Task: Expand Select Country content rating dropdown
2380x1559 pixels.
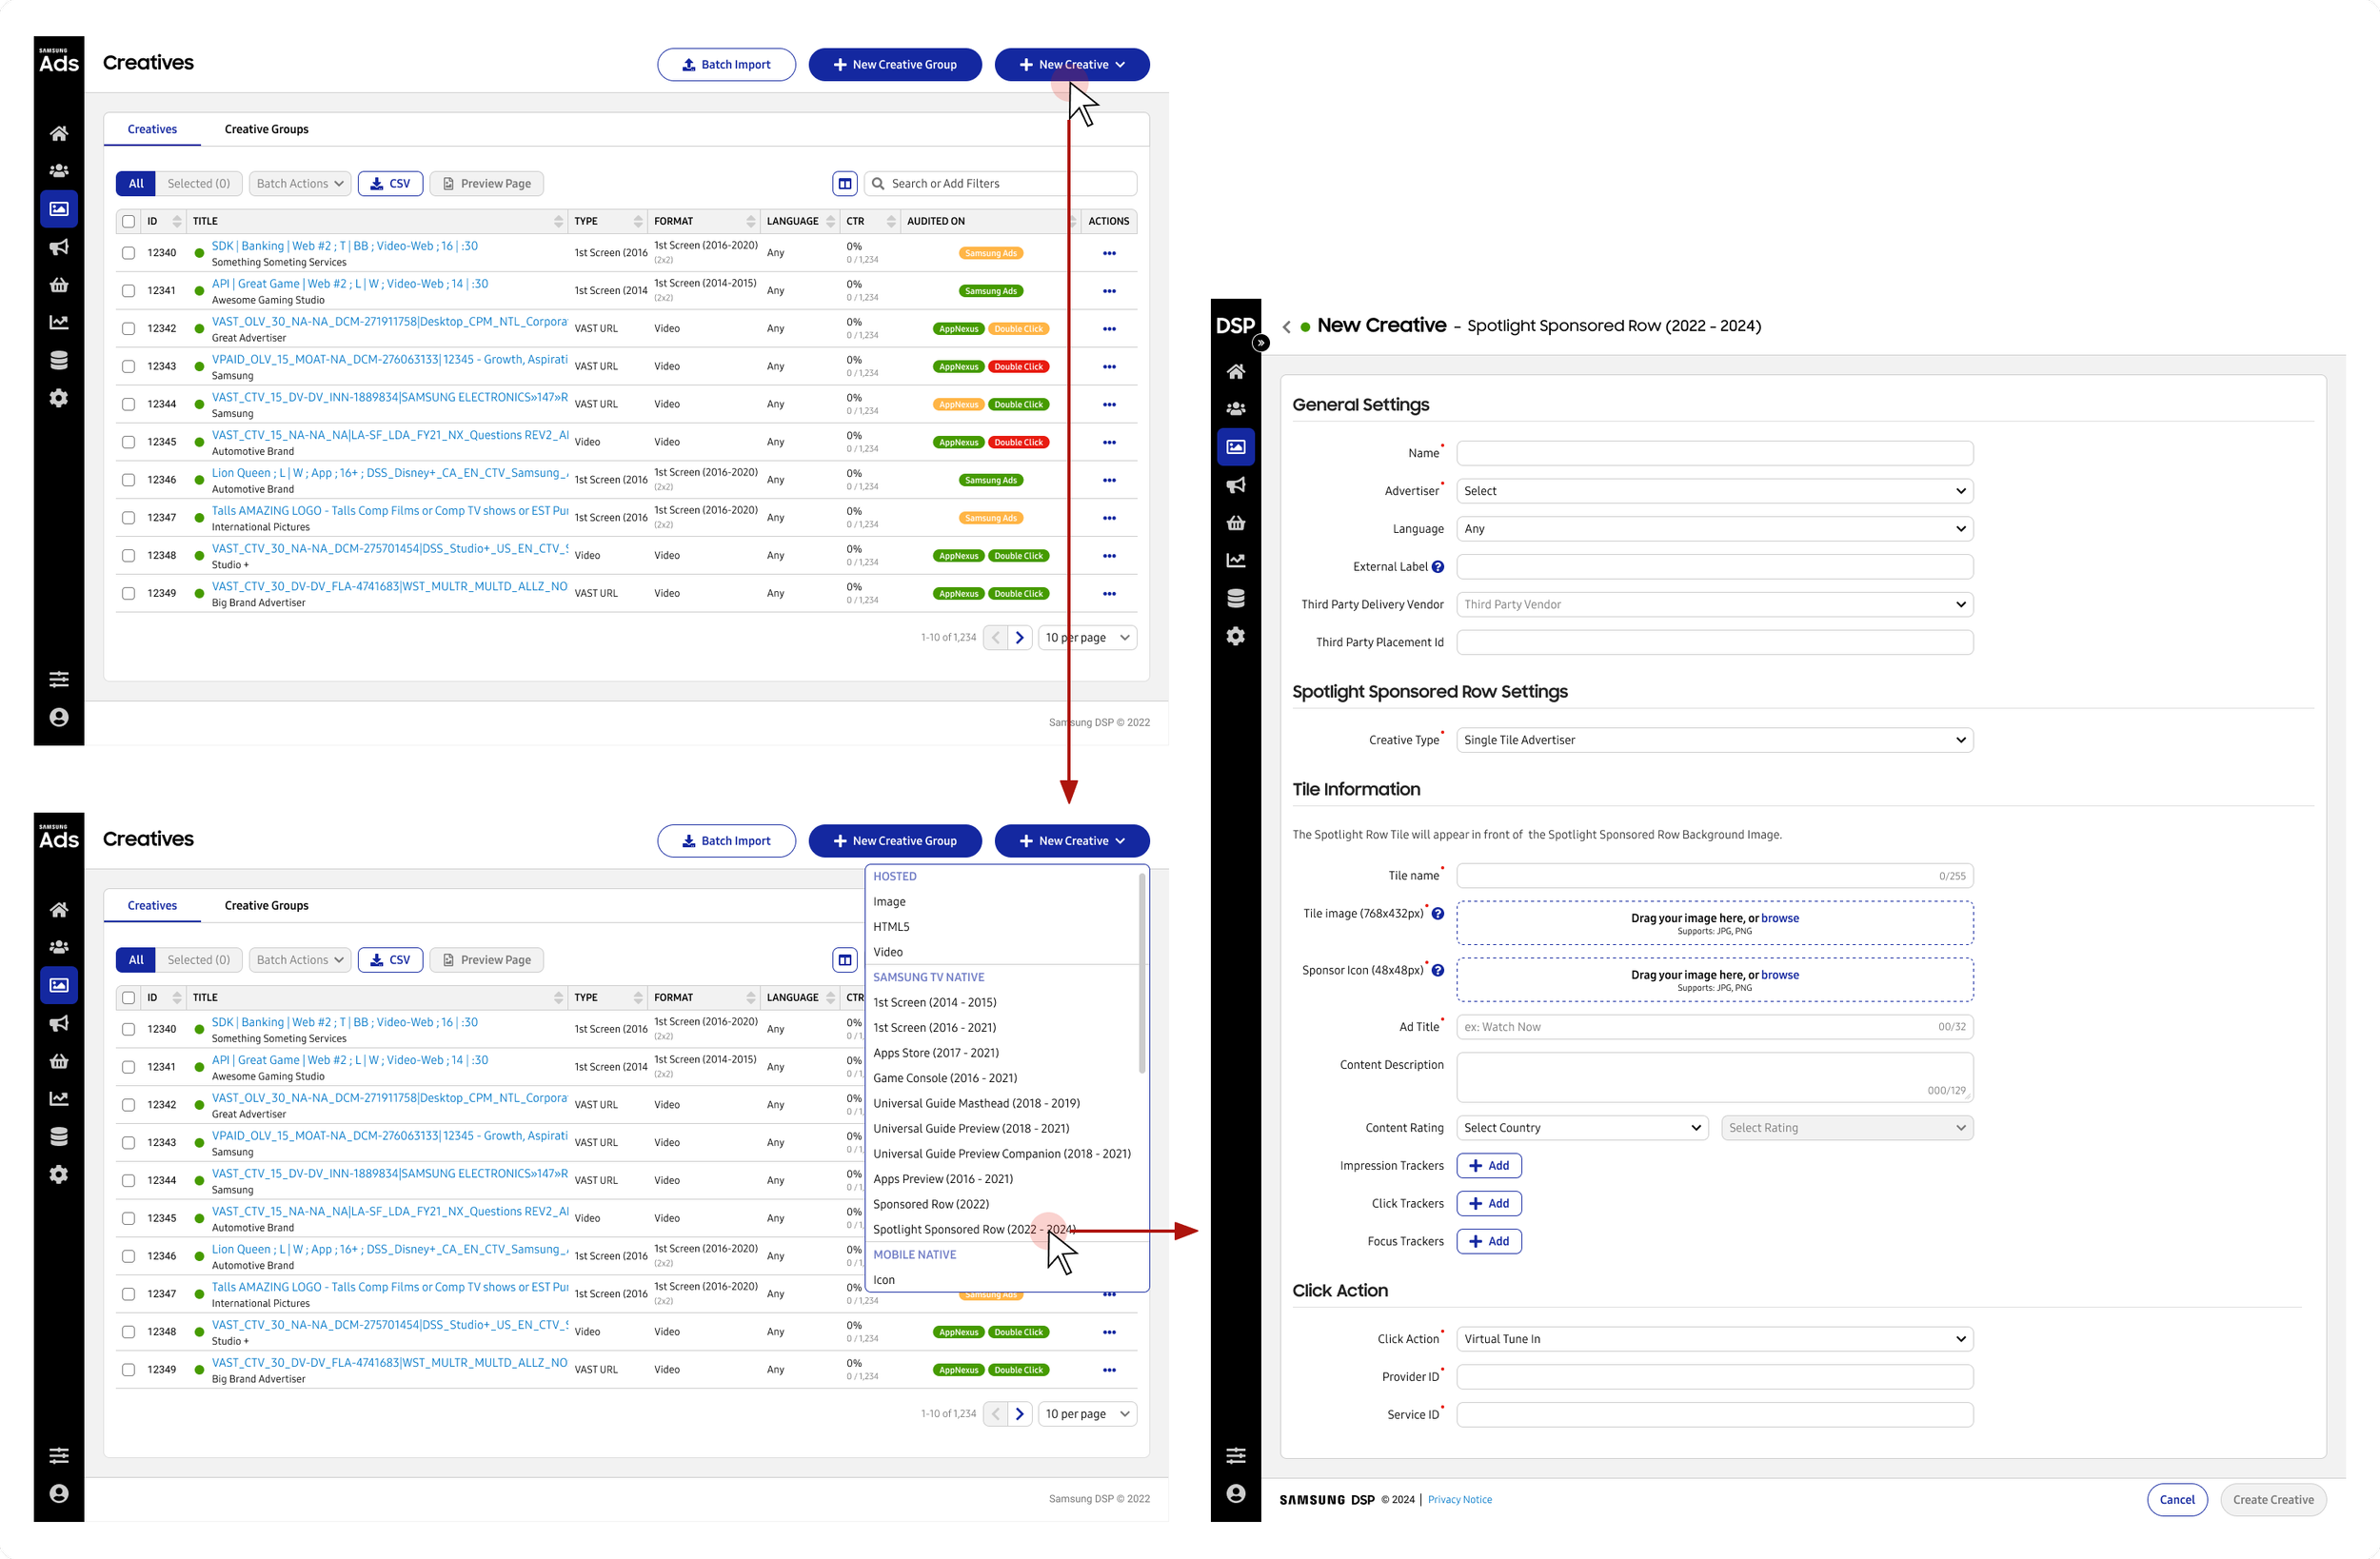Action: click(1581, 1128)
